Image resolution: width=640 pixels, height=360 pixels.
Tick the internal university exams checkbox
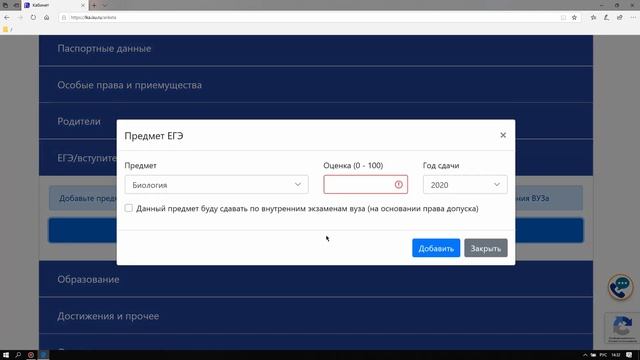129,208
